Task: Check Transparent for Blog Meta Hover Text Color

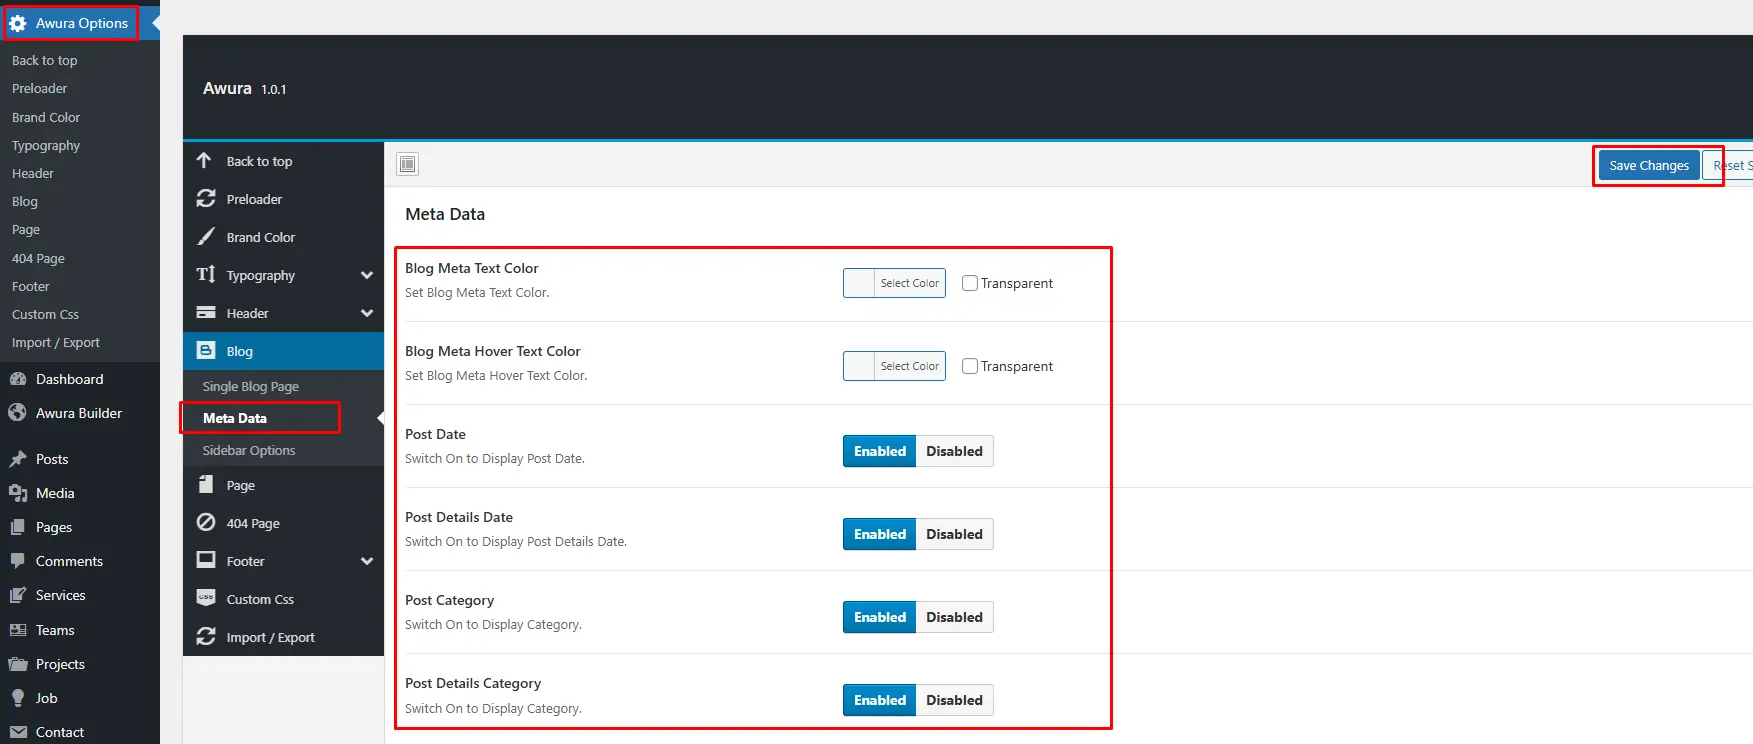Action: (970, 366)
